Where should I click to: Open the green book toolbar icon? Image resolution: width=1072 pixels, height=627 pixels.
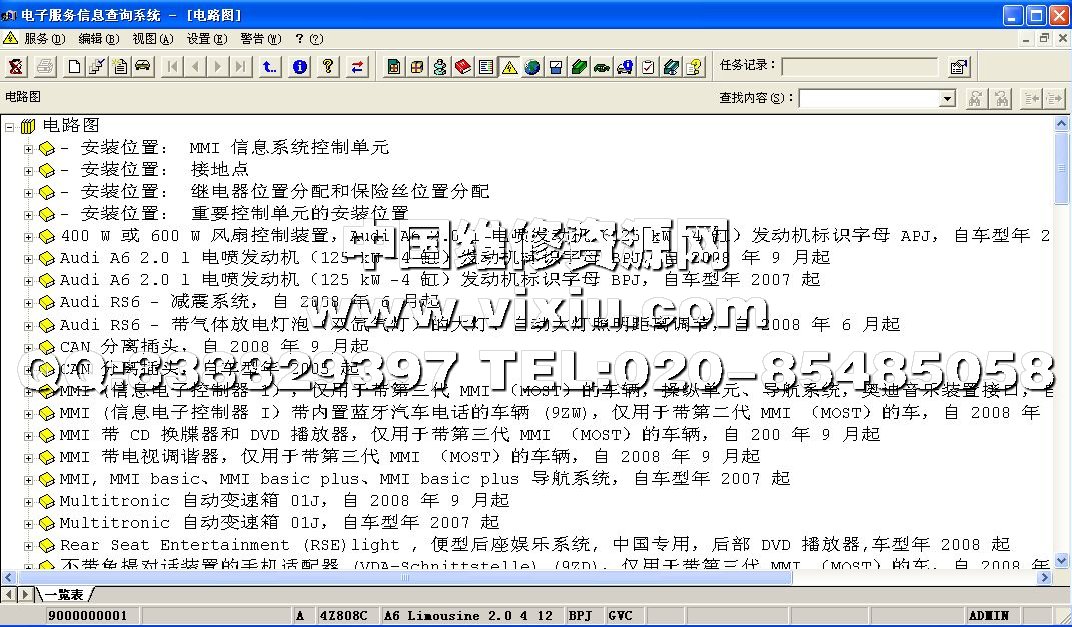click(x=579, y=66)
